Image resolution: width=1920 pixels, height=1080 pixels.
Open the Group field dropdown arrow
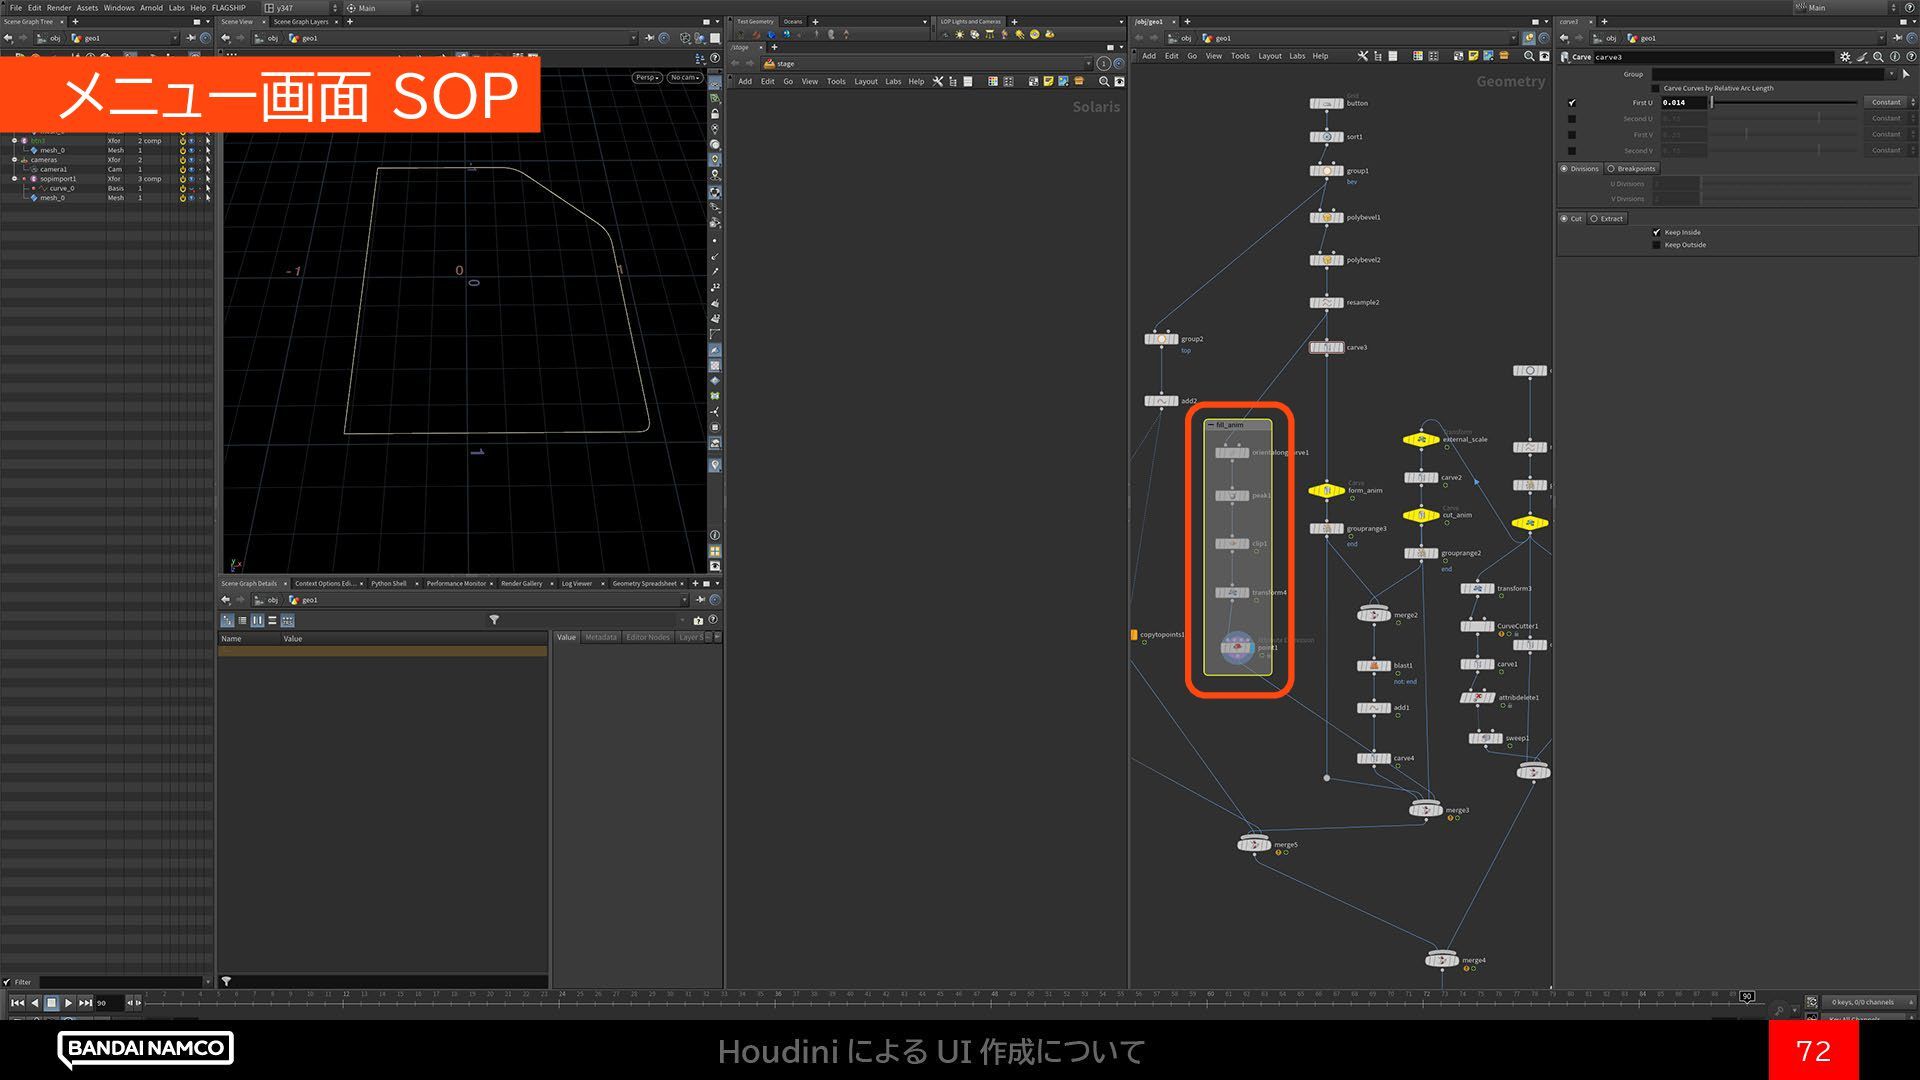click(1890, 74)
